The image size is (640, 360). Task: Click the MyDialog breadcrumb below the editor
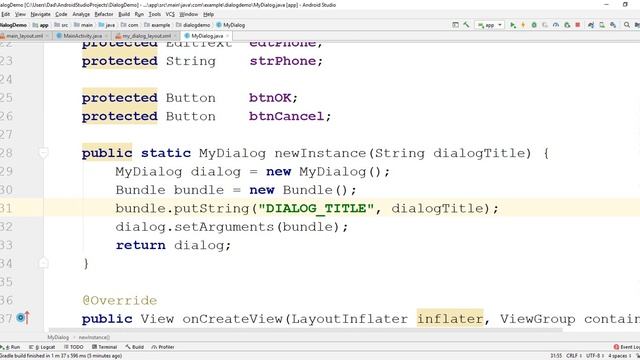(x=58, y=338)
